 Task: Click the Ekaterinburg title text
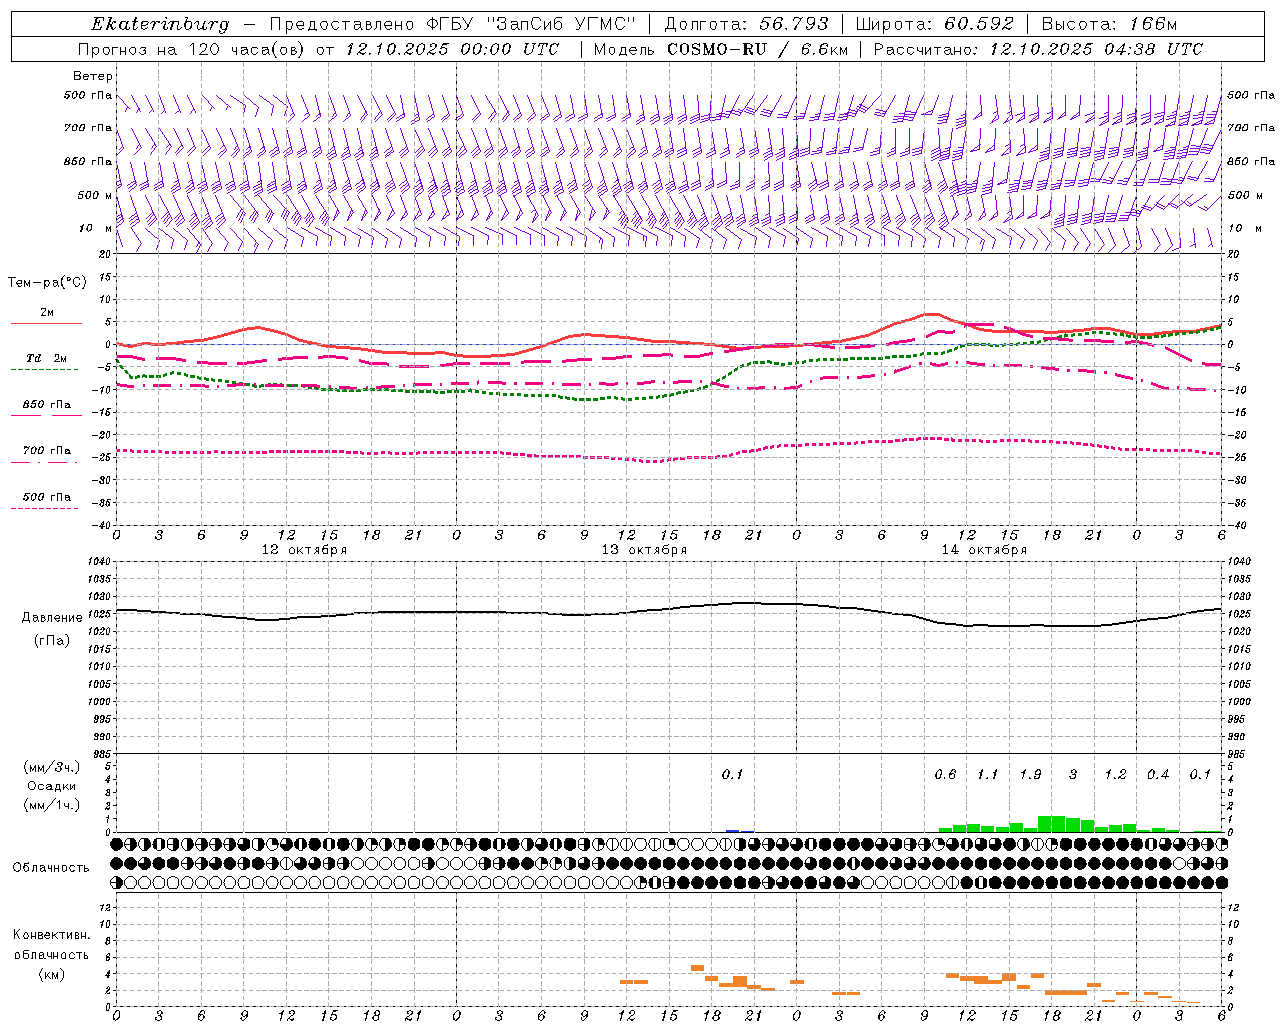160,24
